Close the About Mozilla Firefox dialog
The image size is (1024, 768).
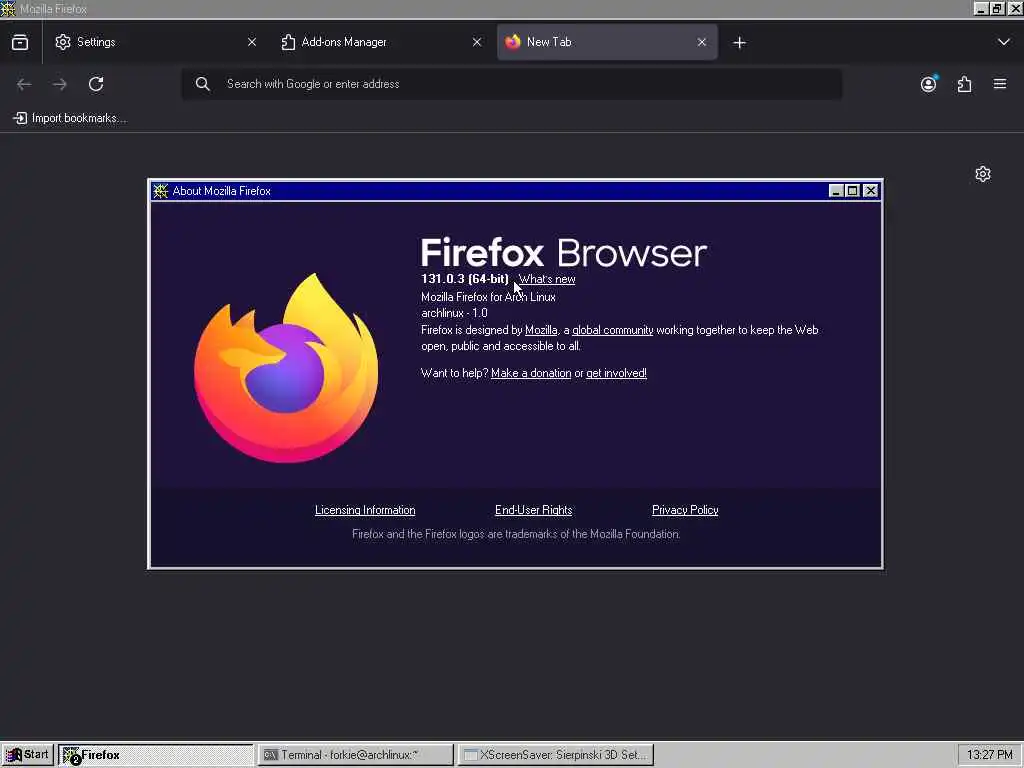(871, 191)
